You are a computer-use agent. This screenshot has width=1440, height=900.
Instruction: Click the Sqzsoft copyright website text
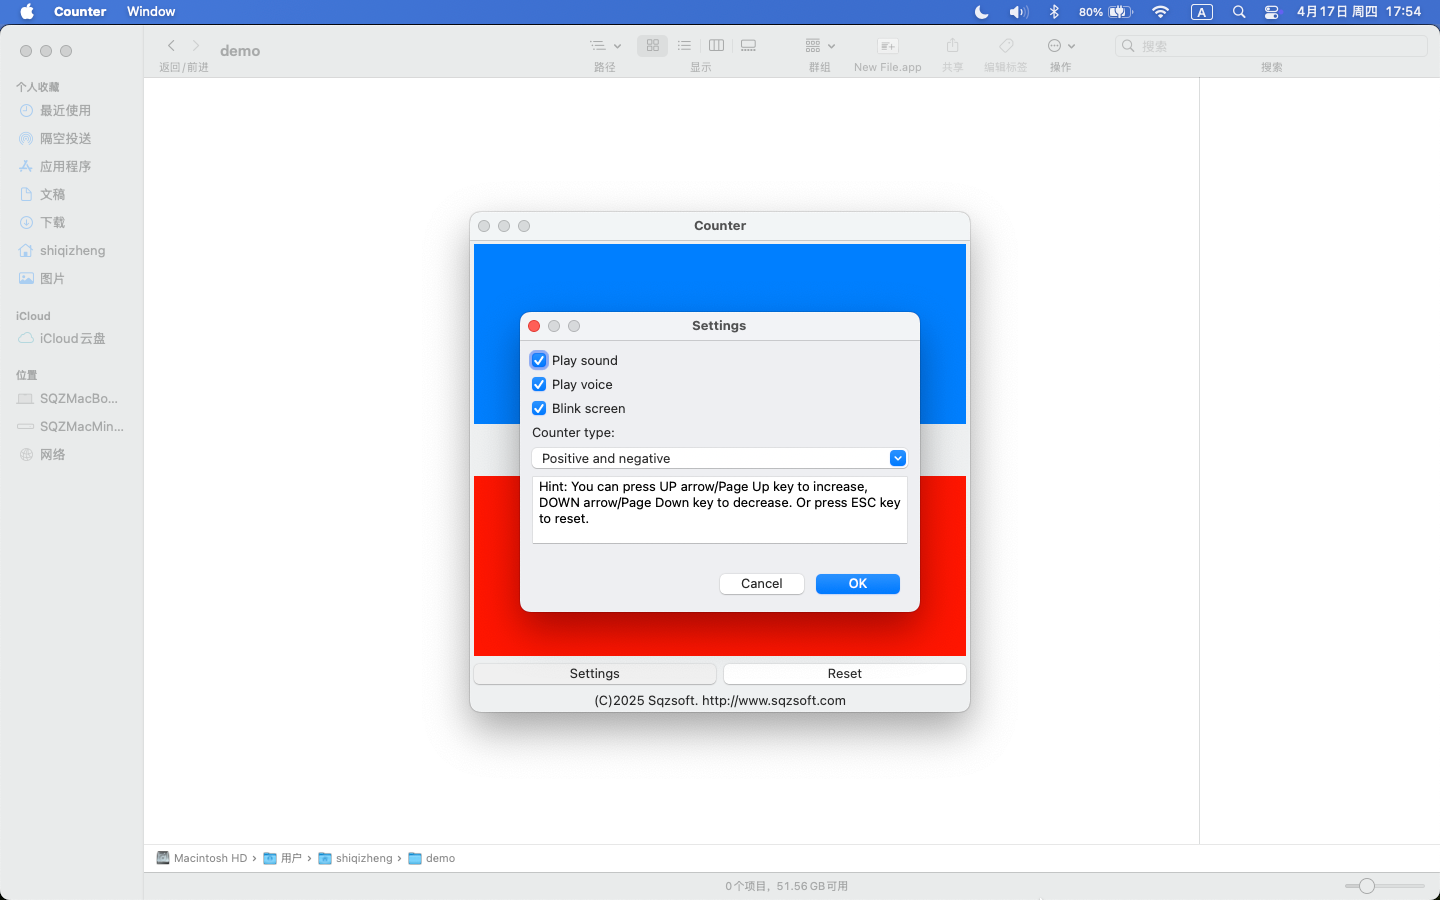720,700
